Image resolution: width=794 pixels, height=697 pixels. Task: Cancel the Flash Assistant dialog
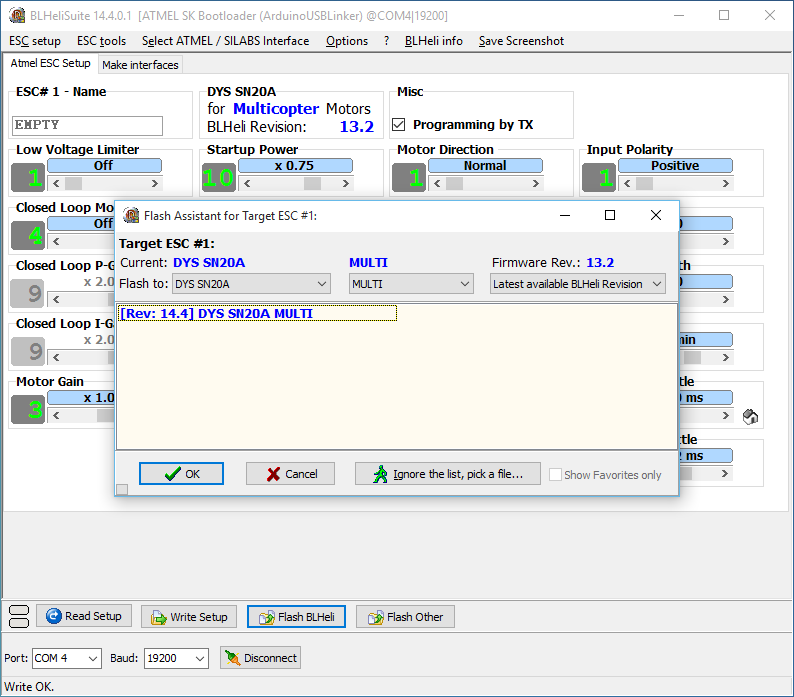click(290, 474)
